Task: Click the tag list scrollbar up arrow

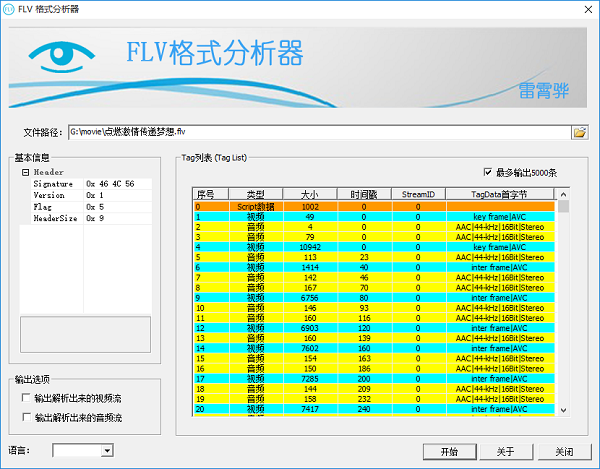Action: [563, 194]
